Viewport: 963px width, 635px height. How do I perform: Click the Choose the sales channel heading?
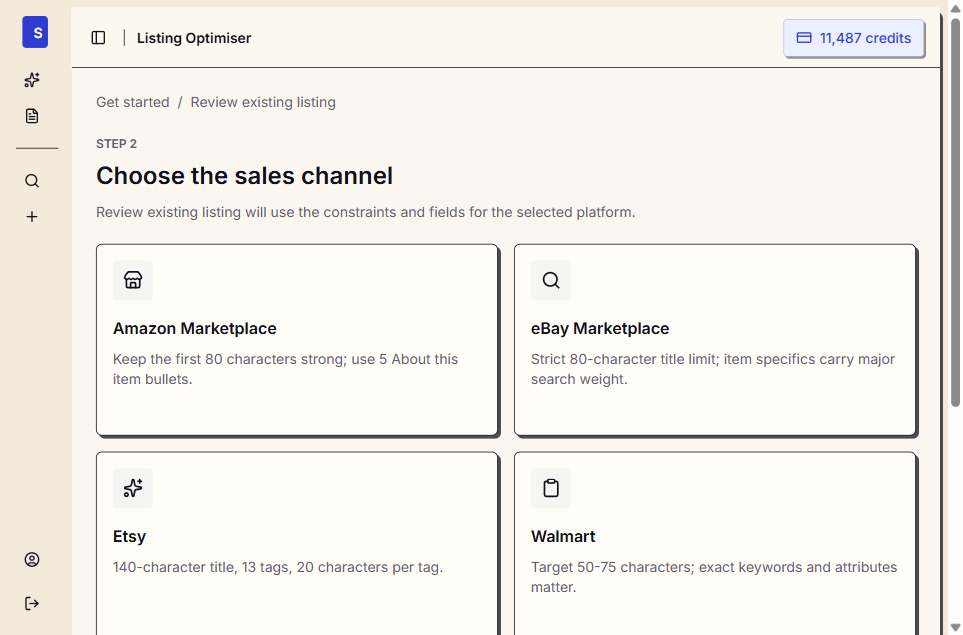click(x=244, y=176)
